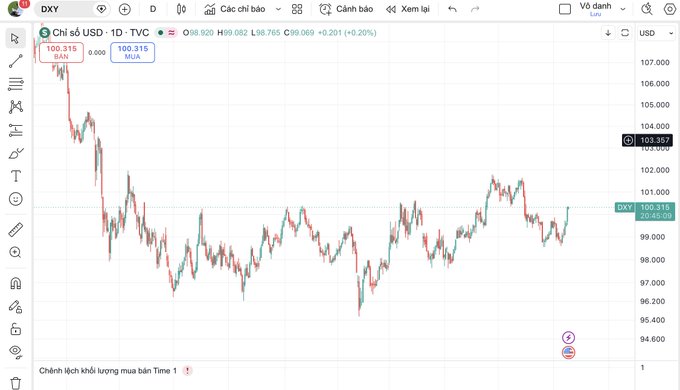The width and height of the screenshot is (680, 390).
Task: Open Các chỉ báo indicators dialog
Action: click(235, 9)
